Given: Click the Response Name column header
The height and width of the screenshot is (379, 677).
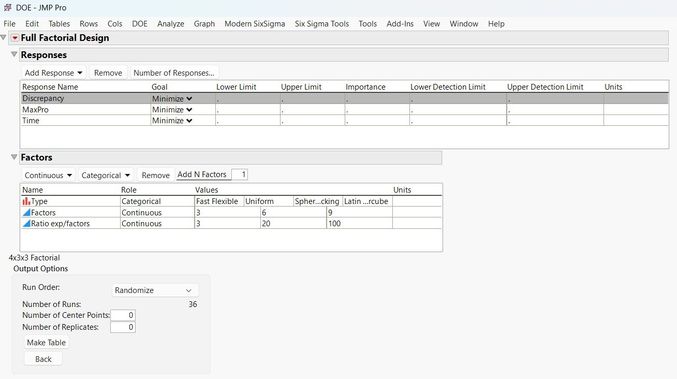Looking at the screenshot, I should pos(50,87).
